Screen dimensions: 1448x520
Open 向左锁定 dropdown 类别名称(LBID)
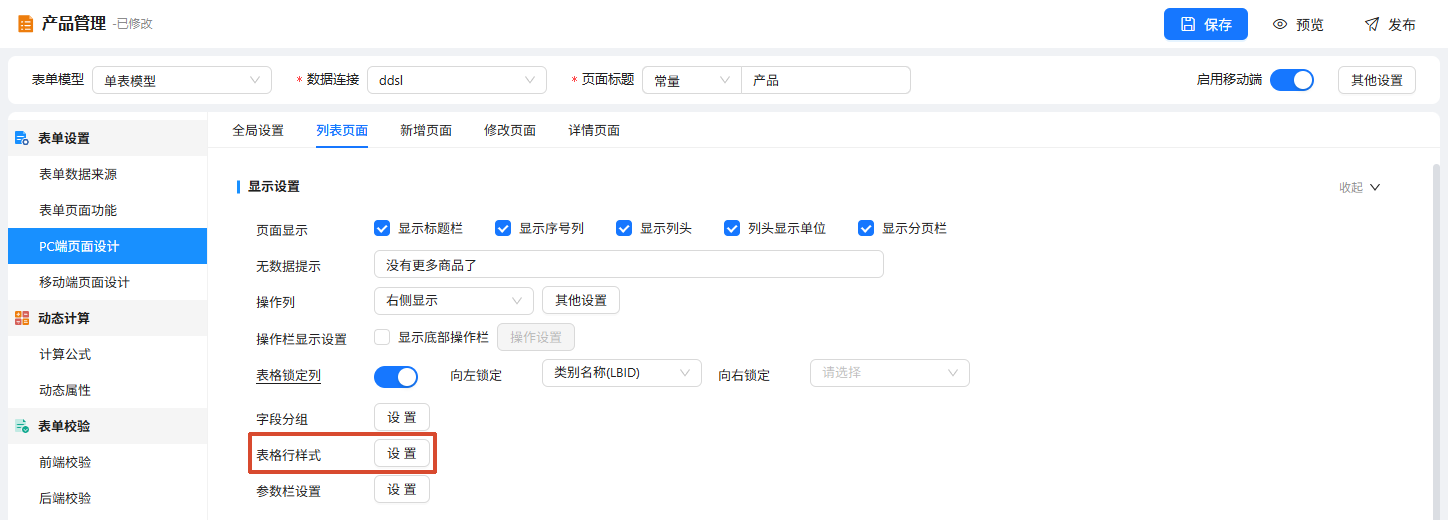(x=622, y=373)
